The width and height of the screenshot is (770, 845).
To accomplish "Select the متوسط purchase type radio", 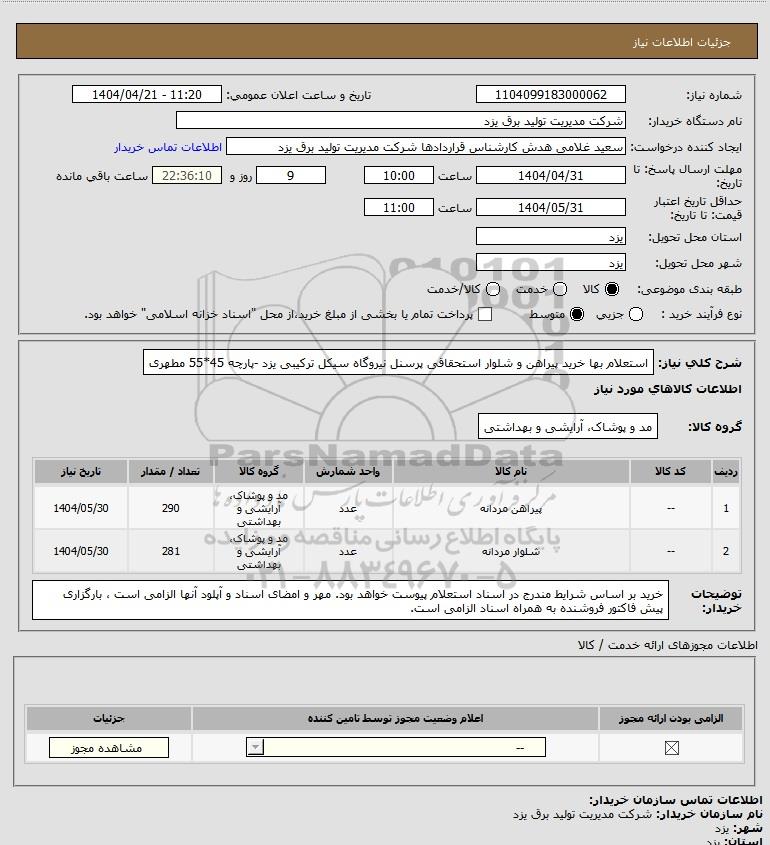I will point(577,314).
